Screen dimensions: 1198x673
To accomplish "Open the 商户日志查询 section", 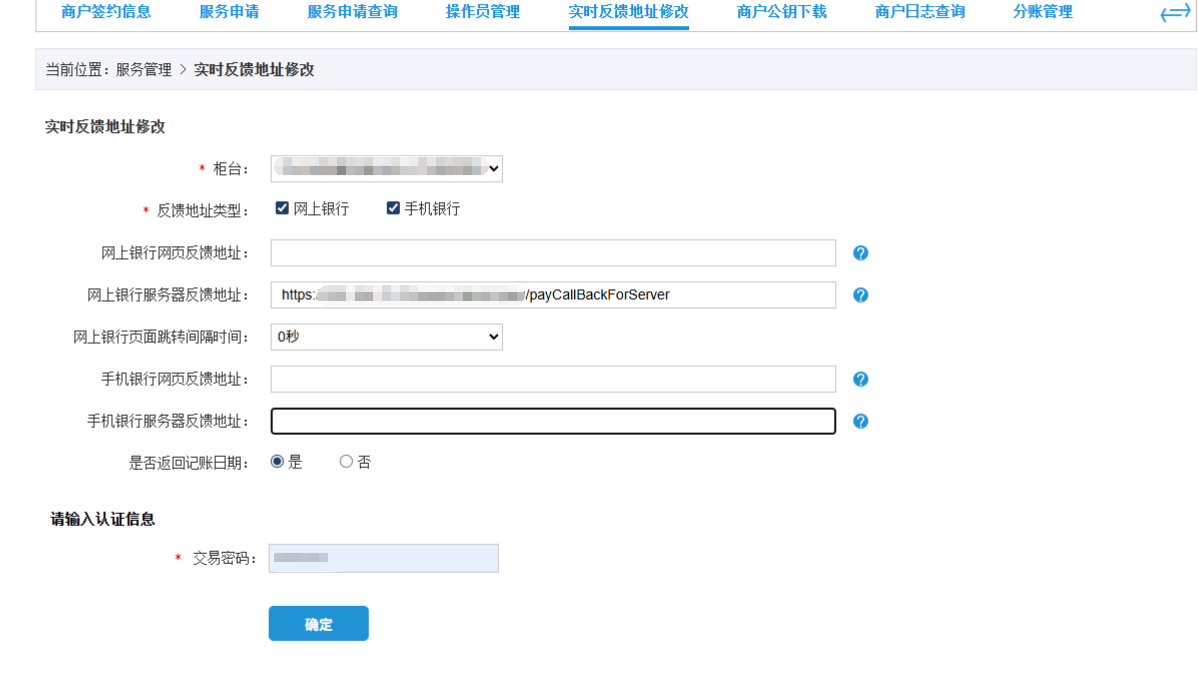I will [x=923, y=12].
